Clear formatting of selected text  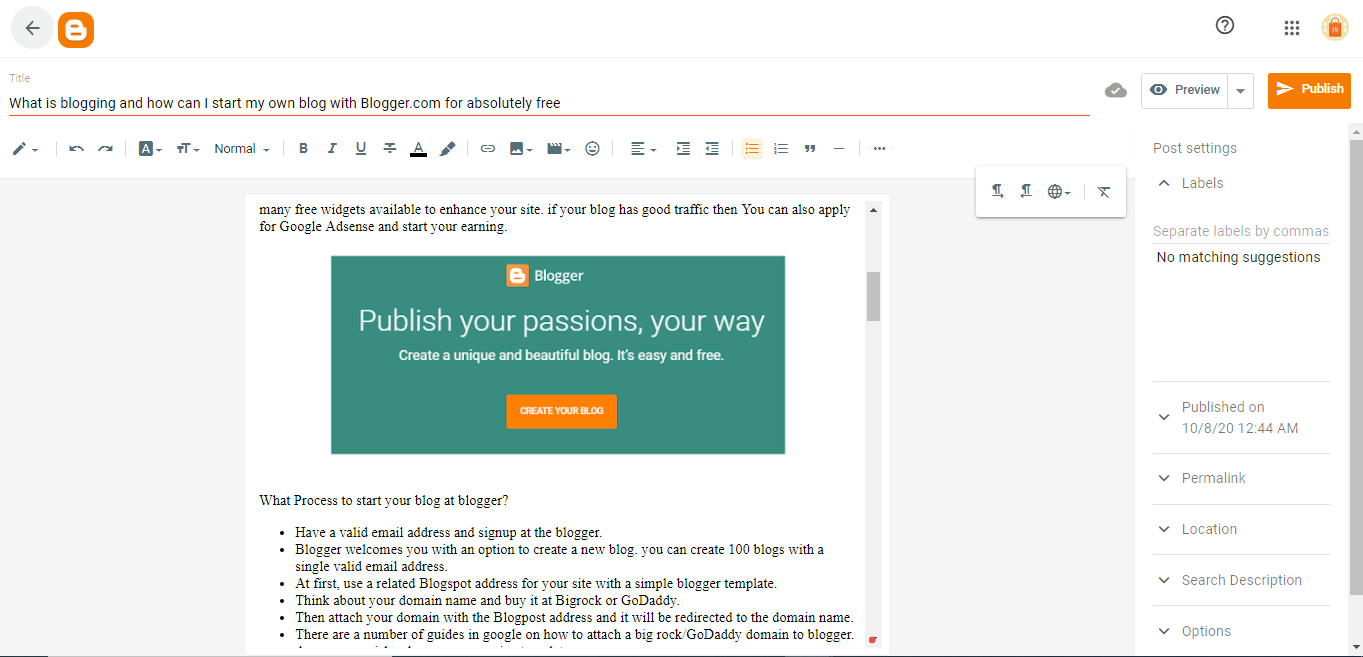(x=1104, y=191)
